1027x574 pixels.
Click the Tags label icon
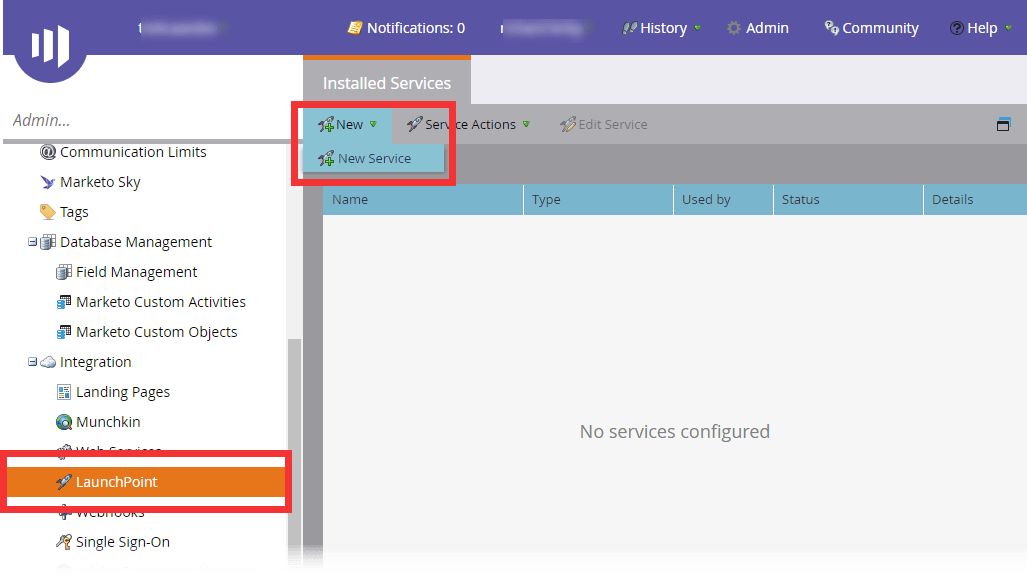(x=47, y=212)
